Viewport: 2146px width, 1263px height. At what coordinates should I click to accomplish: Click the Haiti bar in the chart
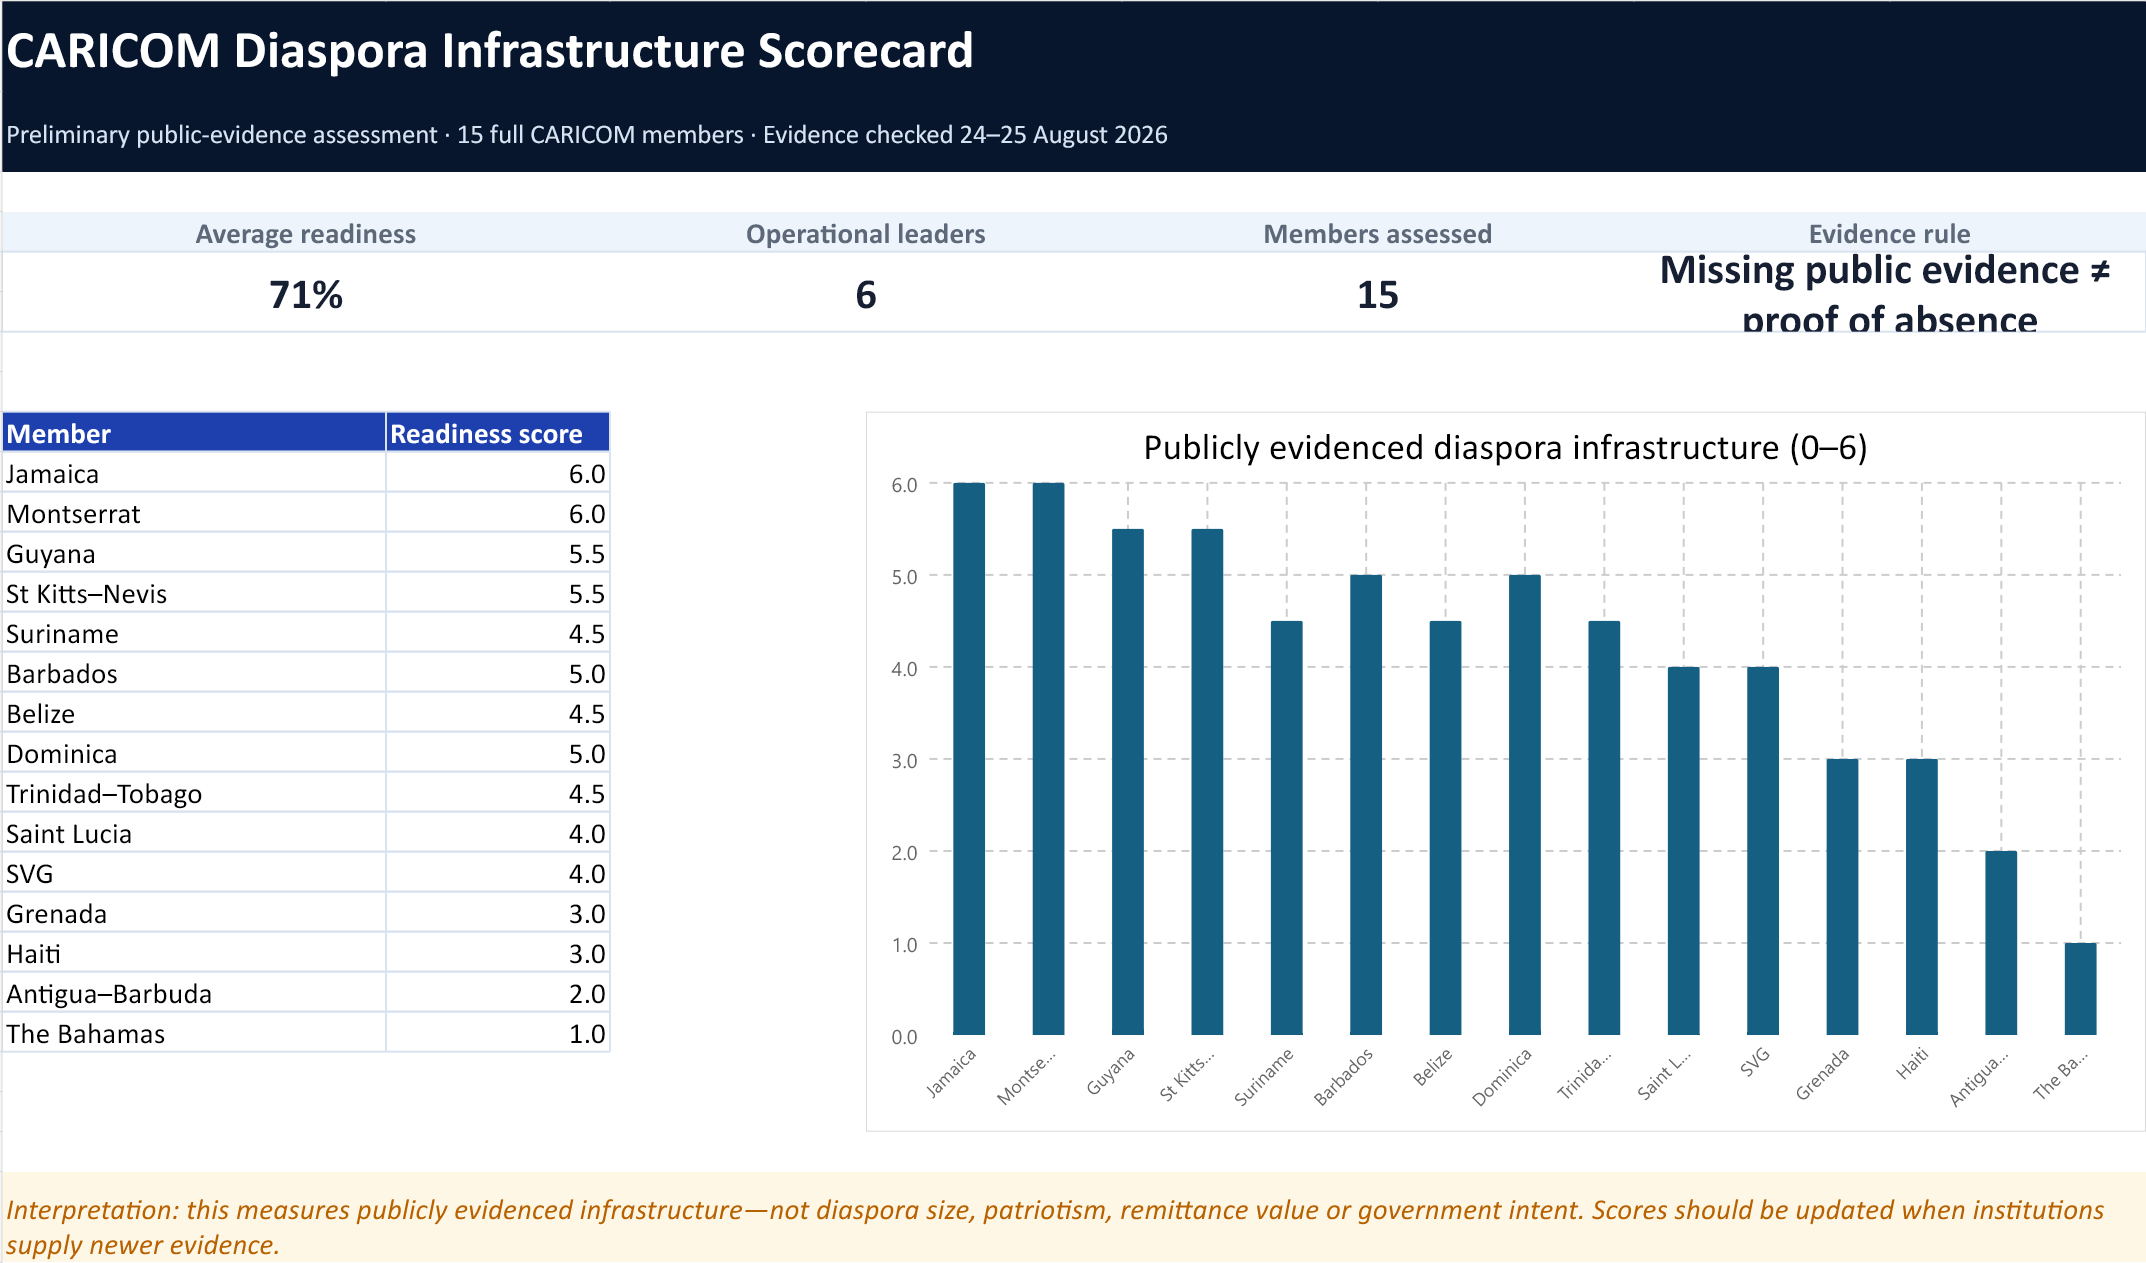click(1922, 897)
